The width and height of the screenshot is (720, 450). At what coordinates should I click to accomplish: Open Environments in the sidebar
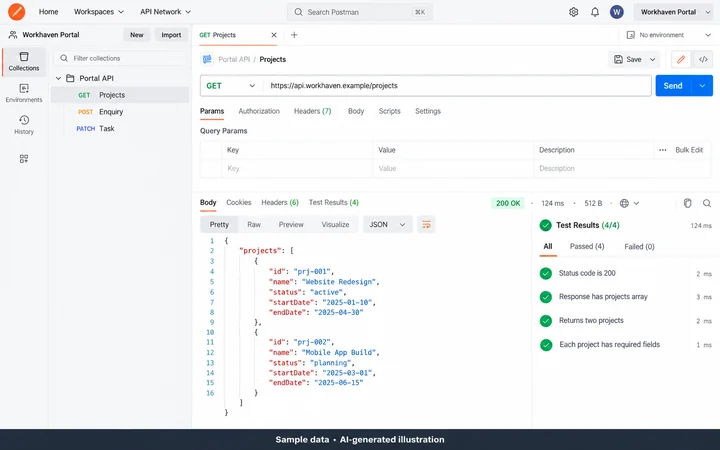point(24,93)
